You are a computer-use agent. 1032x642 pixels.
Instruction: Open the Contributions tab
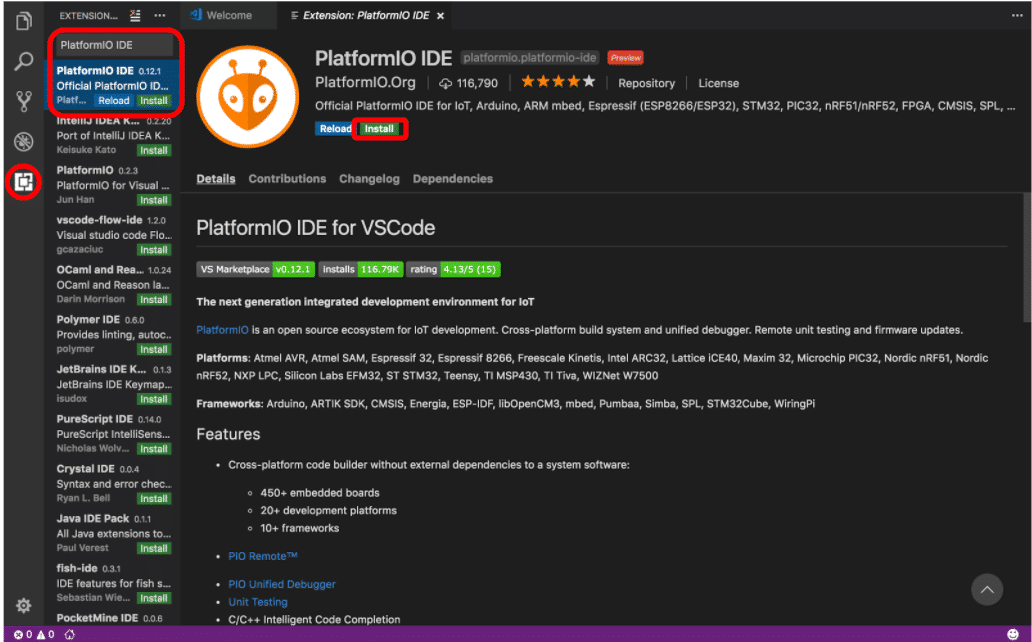point(287,178)
